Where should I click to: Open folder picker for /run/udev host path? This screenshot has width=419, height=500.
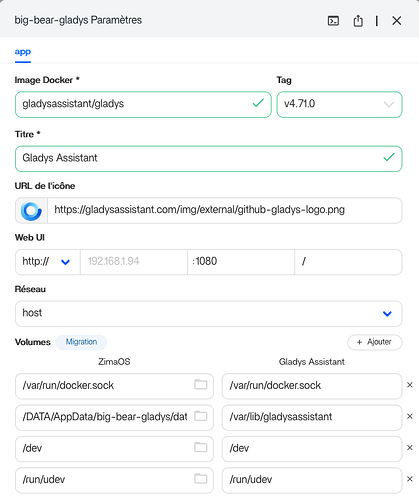pyautogui.click(x=201, y=479)
